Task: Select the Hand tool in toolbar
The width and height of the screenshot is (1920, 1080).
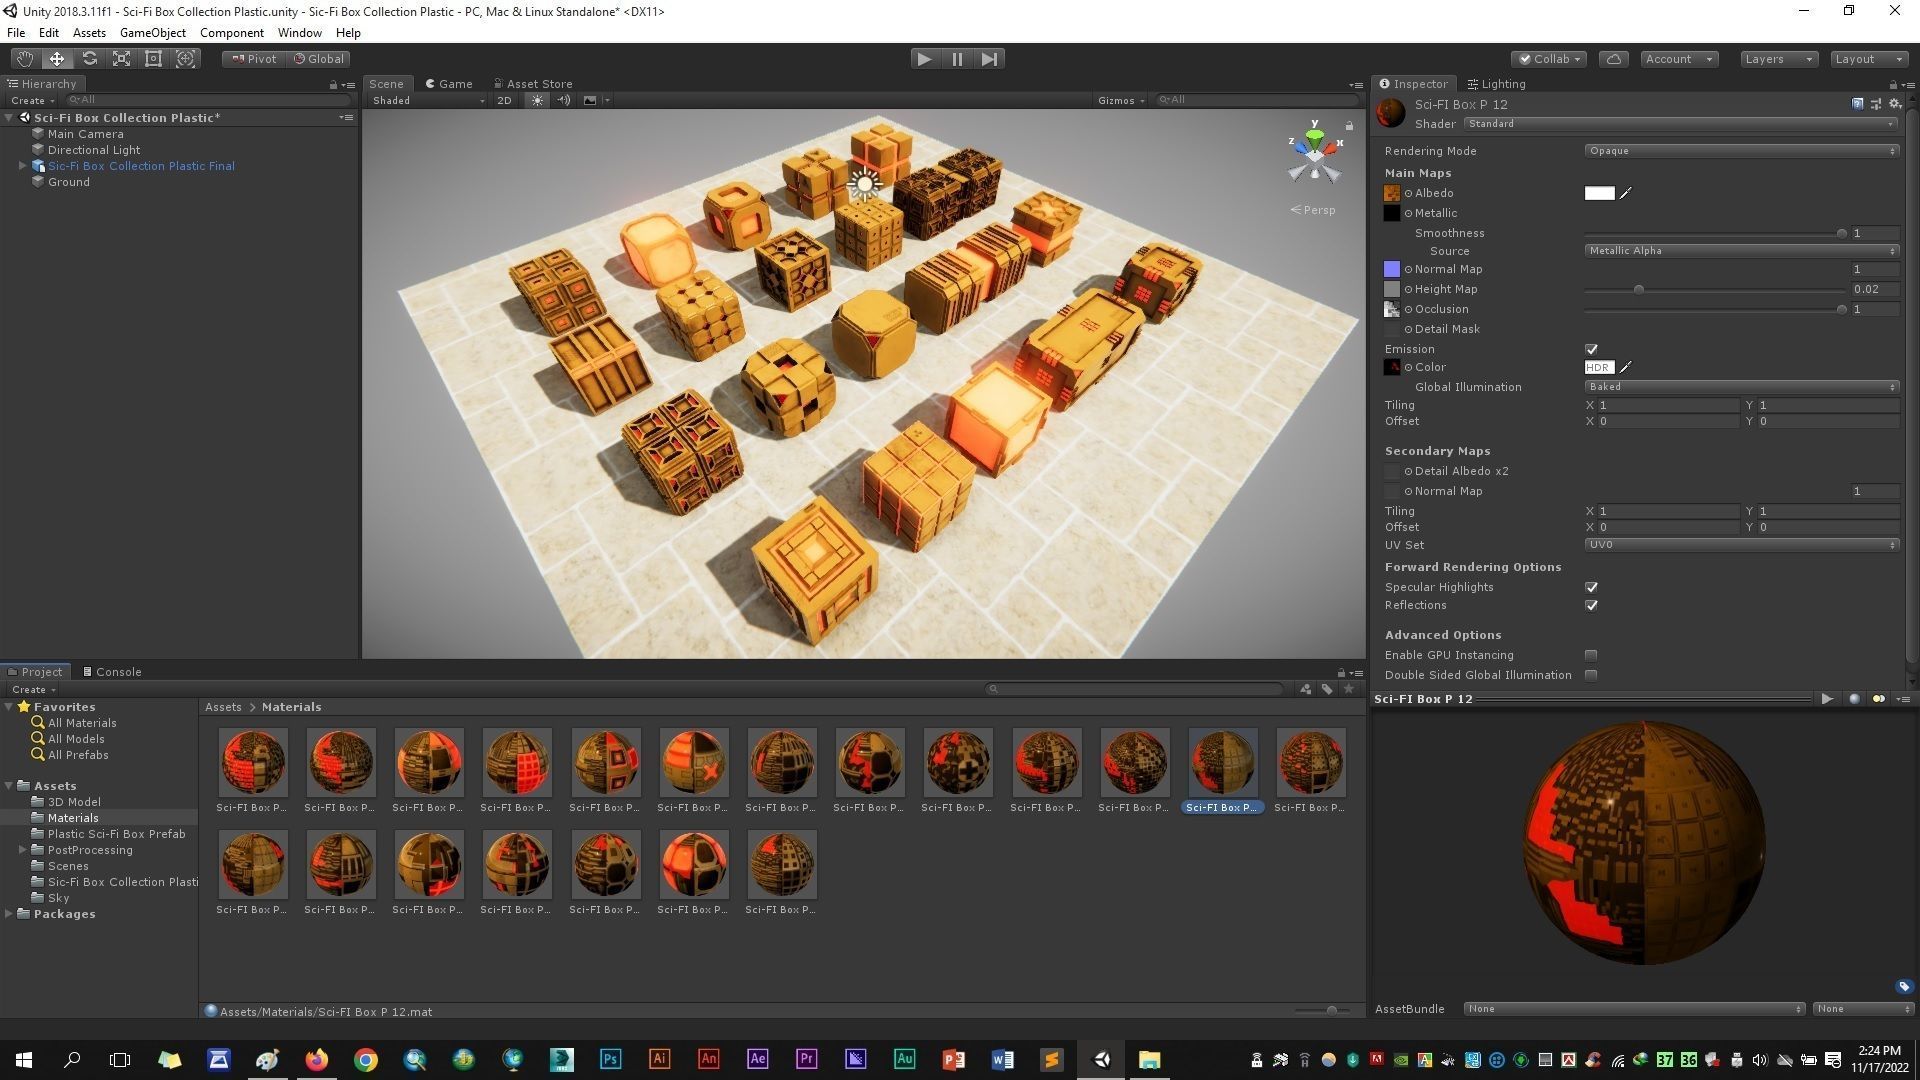Action: [24, 59]
